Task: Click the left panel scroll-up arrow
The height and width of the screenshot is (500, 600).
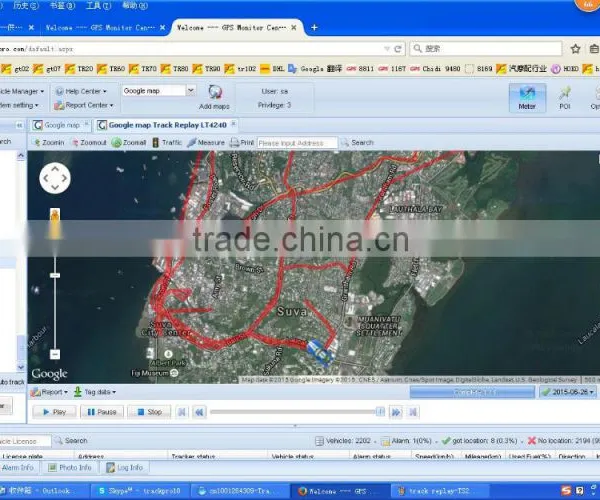Action: 21,155
